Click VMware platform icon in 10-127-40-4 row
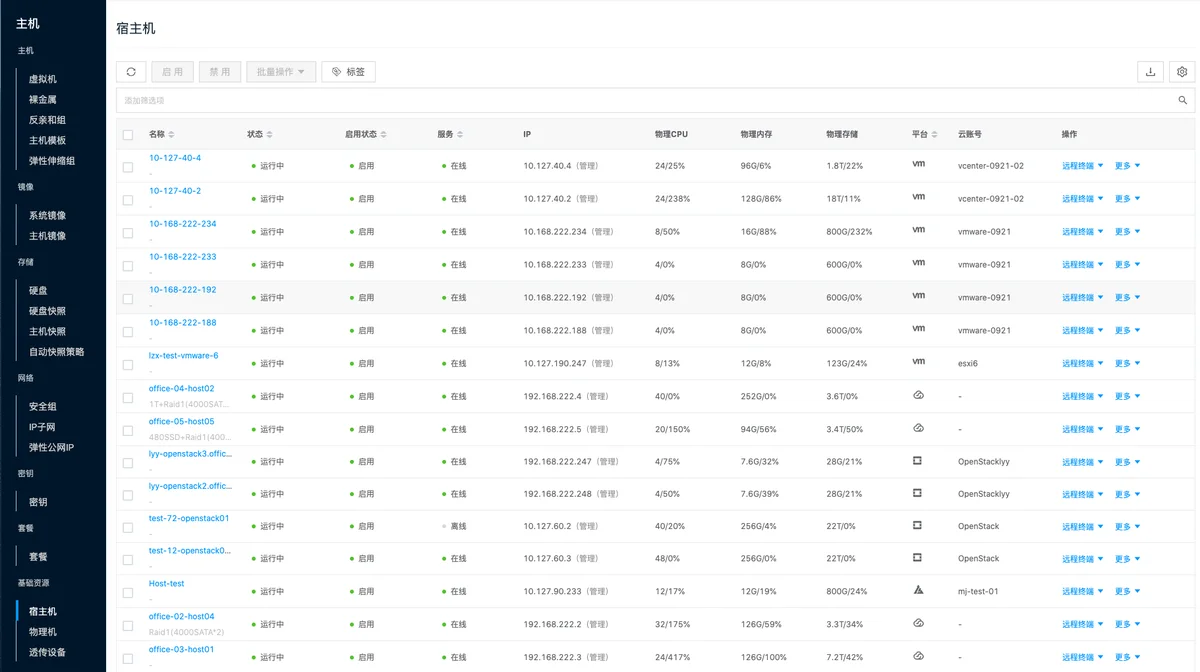The height and width of the screenshot is (672, 1200). (x=918, y=163)
